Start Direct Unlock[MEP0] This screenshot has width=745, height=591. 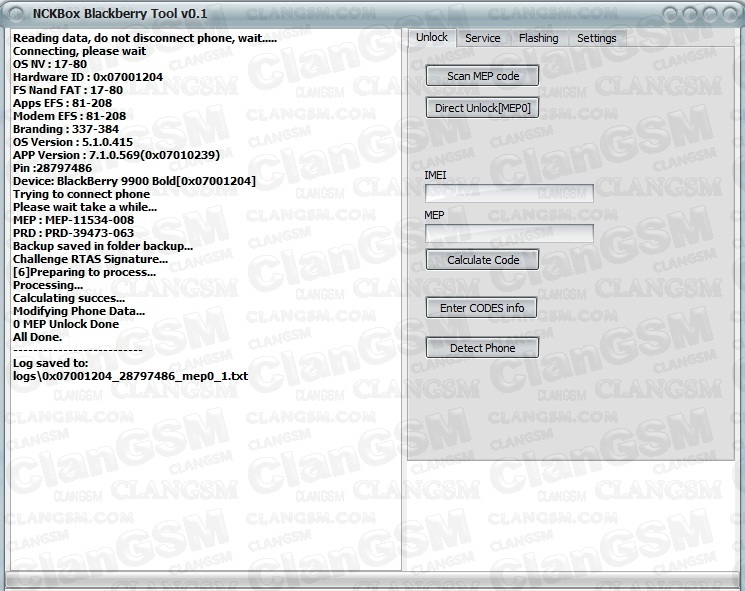click(x=482, y=108)
